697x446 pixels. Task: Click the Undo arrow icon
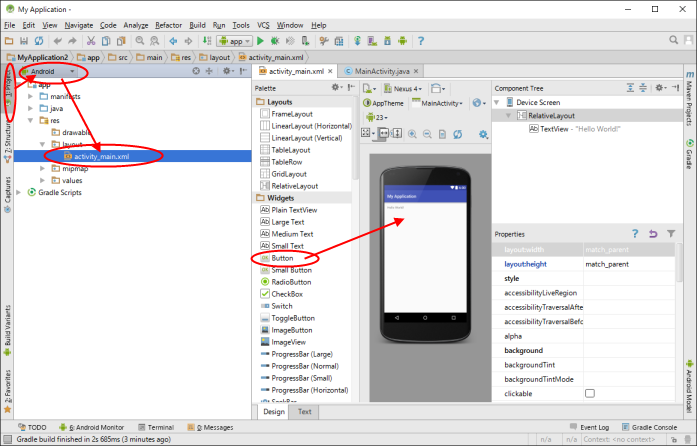tap(57, 41)
